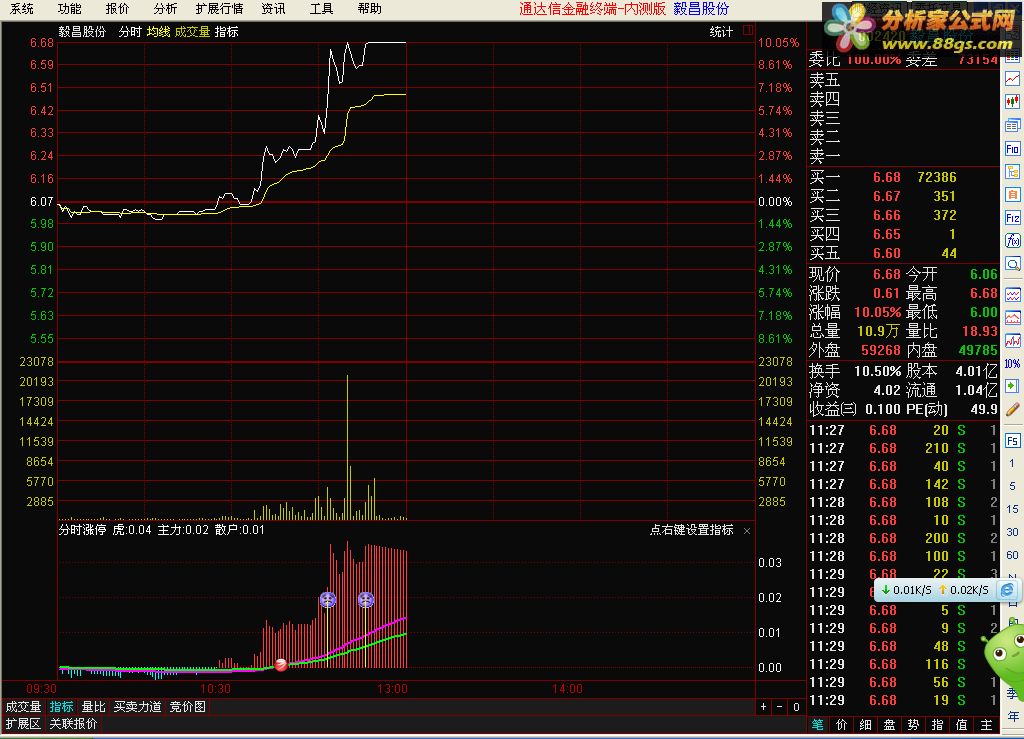The image size is (1024, 739).
Task: Click the left purple signal marker icon
Action: [328, 600]
